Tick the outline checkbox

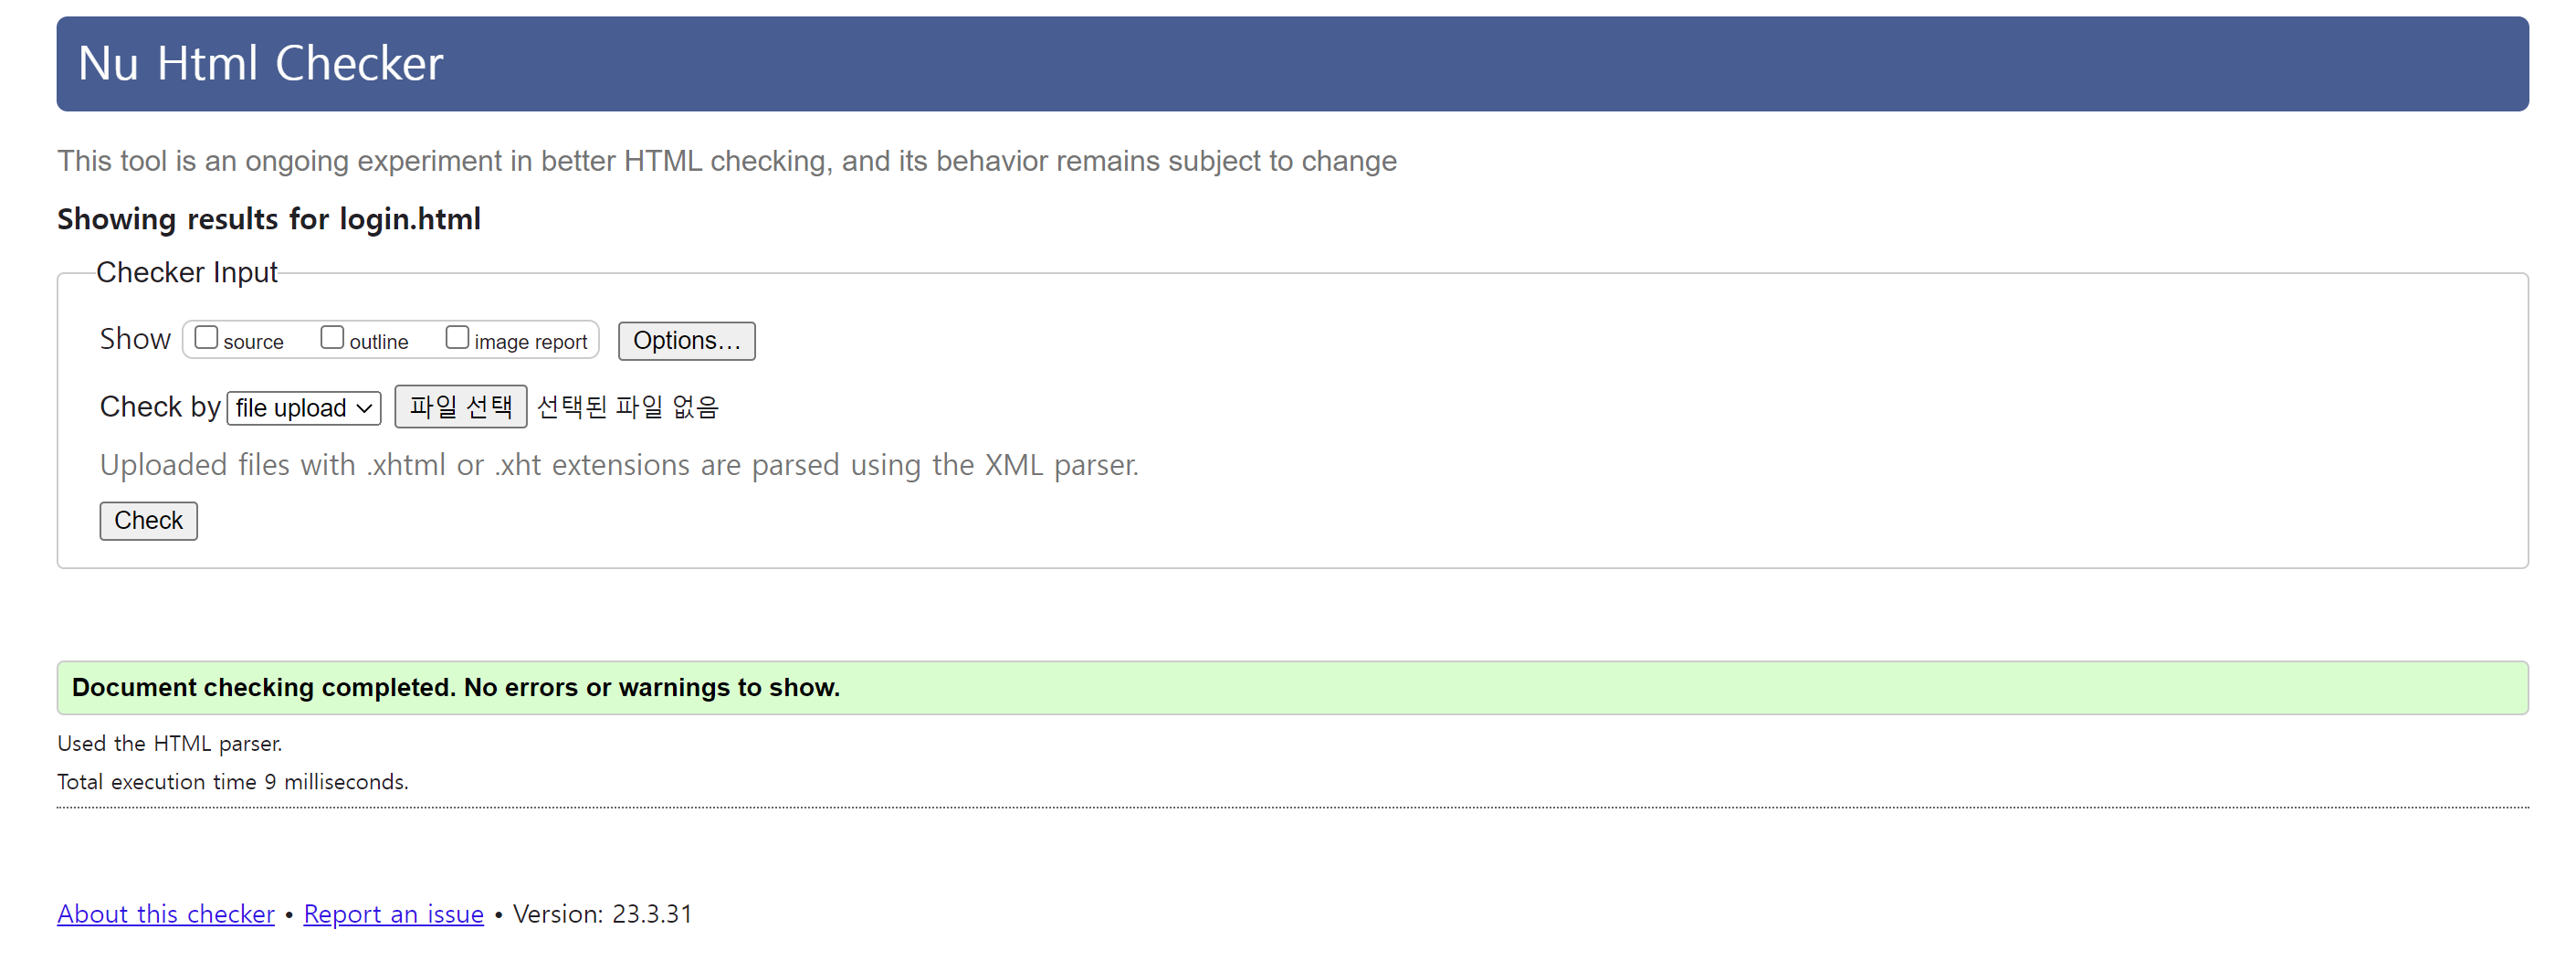tap(332, 338)
